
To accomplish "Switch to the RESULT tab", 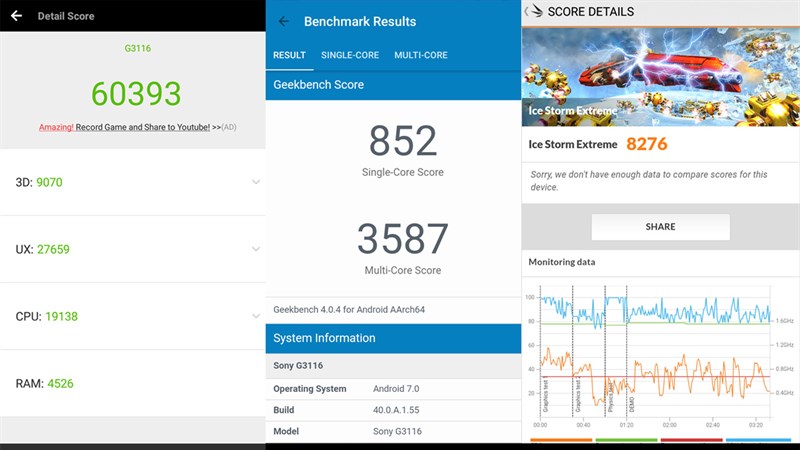I will tap(289, 55).
